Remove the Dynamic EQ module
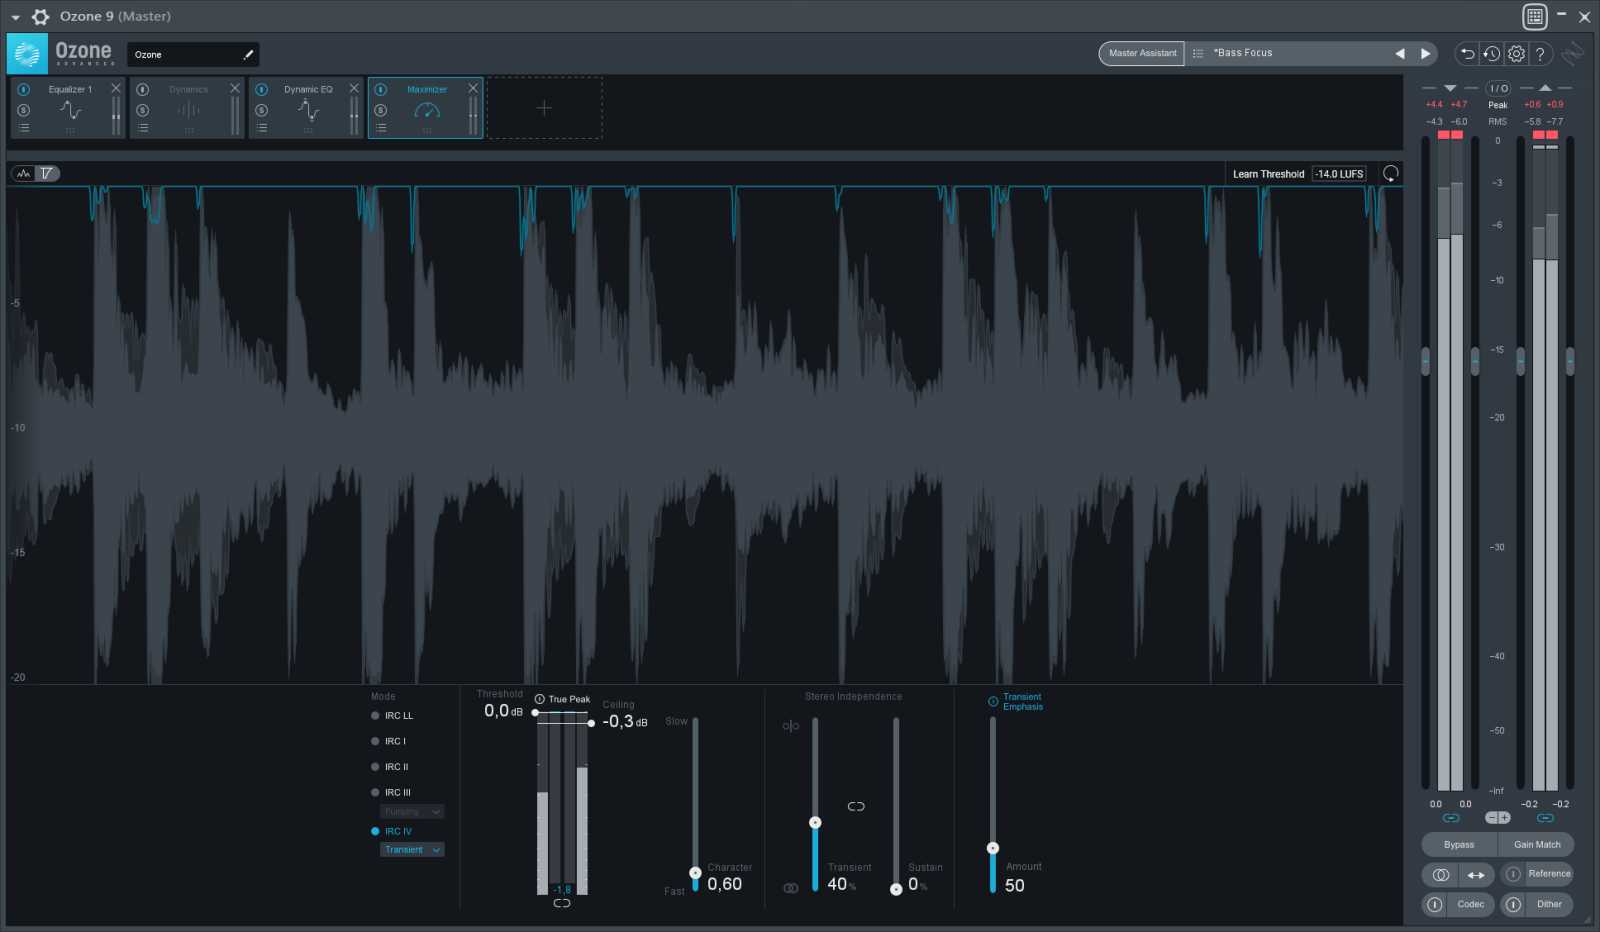 point(354,88)
